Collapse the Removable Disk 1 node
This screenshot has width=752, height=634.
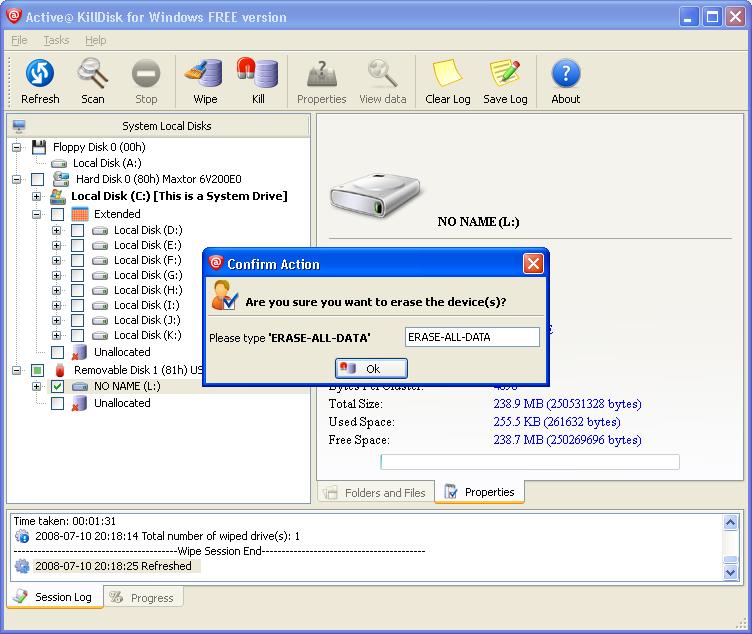pos(17,370)
